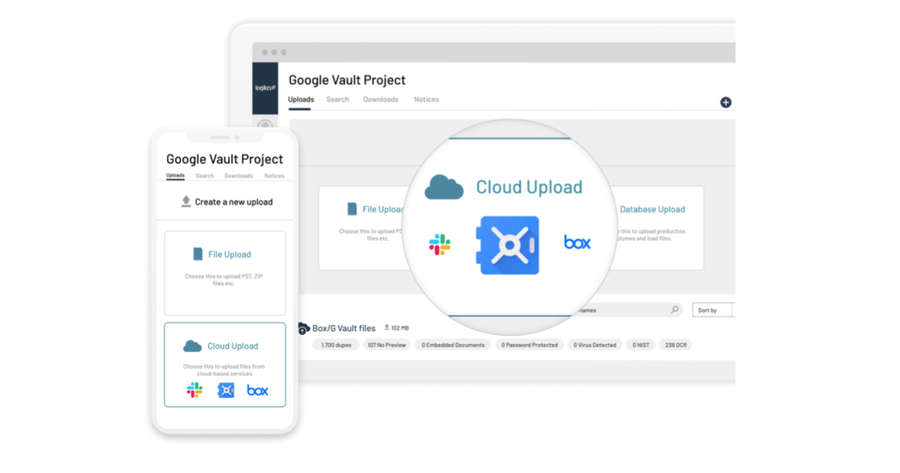Open the Sort by dropdown
The image size is (900, 473).
(713, 310)
